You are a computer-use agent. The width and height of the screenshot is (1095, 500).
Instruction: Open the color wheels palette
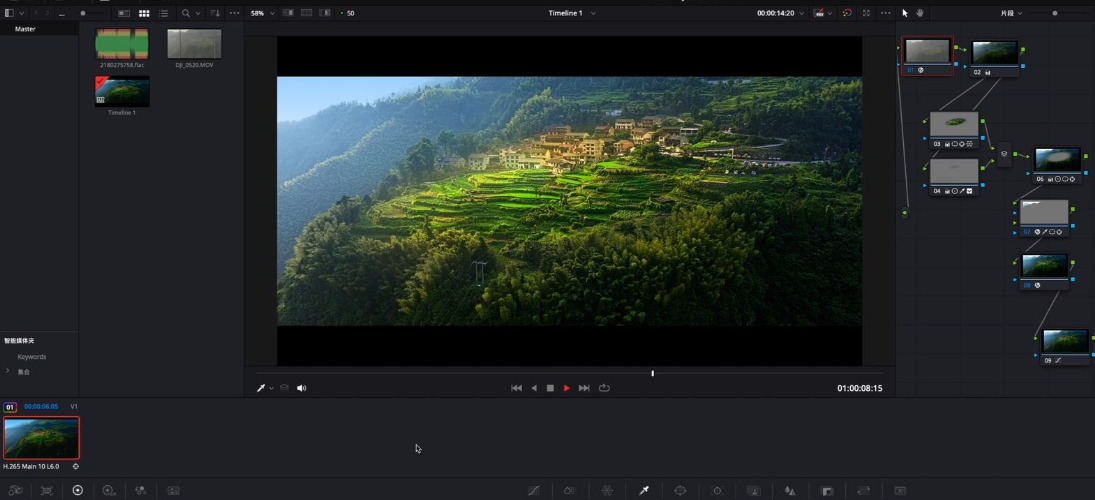pyautogui.click(x=77, y=491)
